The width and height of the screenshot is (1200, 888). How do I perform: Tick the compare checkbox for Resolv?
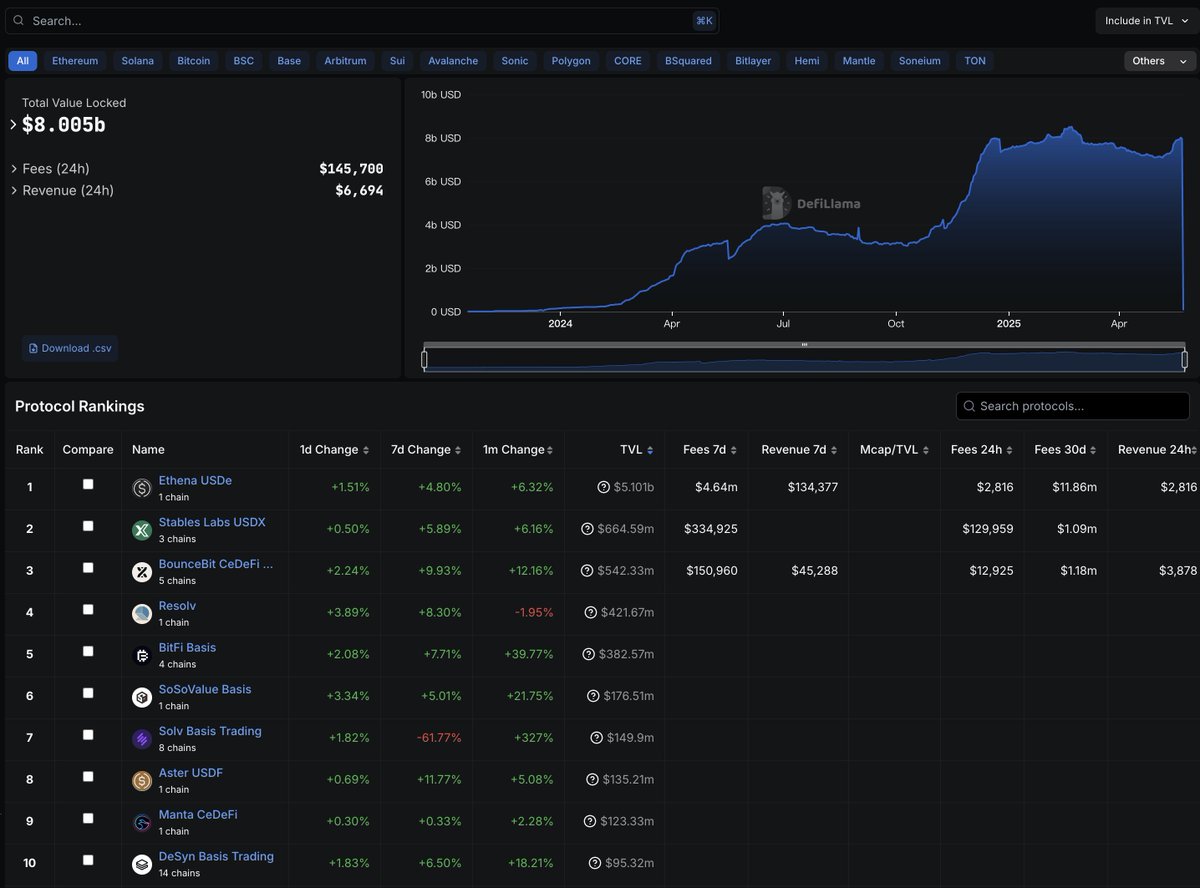[88, 609]
